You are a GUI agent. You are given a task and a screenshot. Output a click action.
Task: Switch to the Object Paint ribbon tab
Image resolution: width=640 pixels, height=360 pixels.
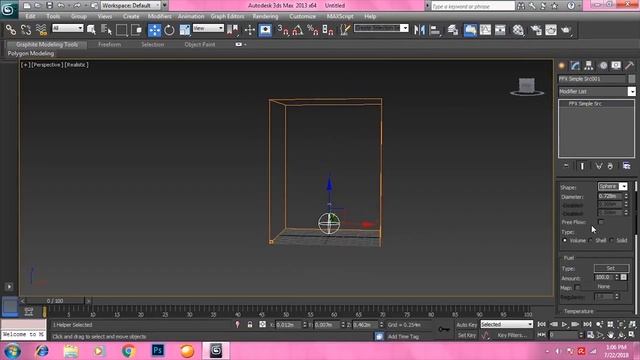coord(200,44)
